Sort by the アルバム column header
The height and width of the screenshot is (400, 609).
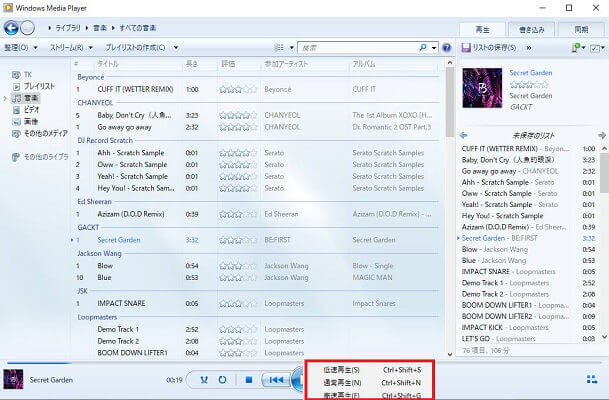click(x=364, y=64)
